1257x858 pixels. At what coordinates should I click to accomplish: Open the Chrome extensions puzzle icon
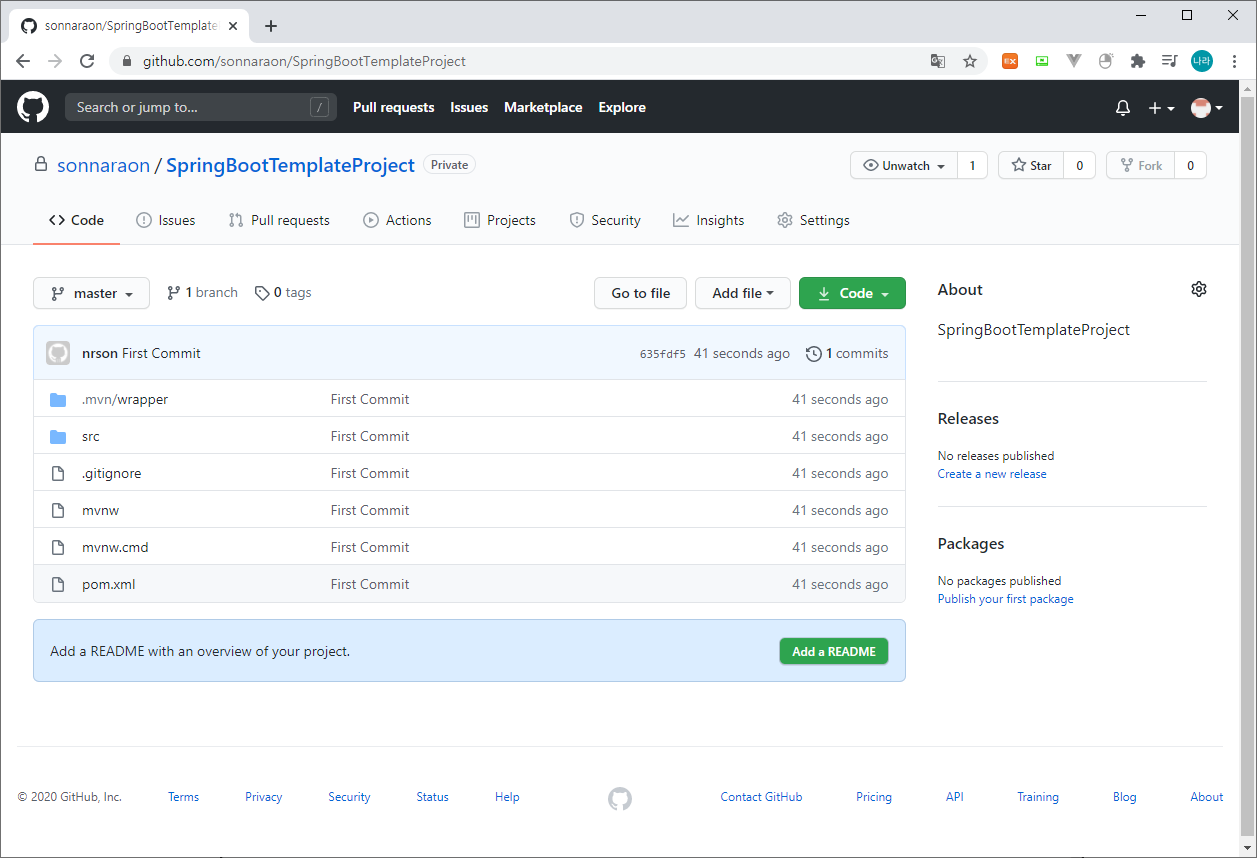point(1137,61)
